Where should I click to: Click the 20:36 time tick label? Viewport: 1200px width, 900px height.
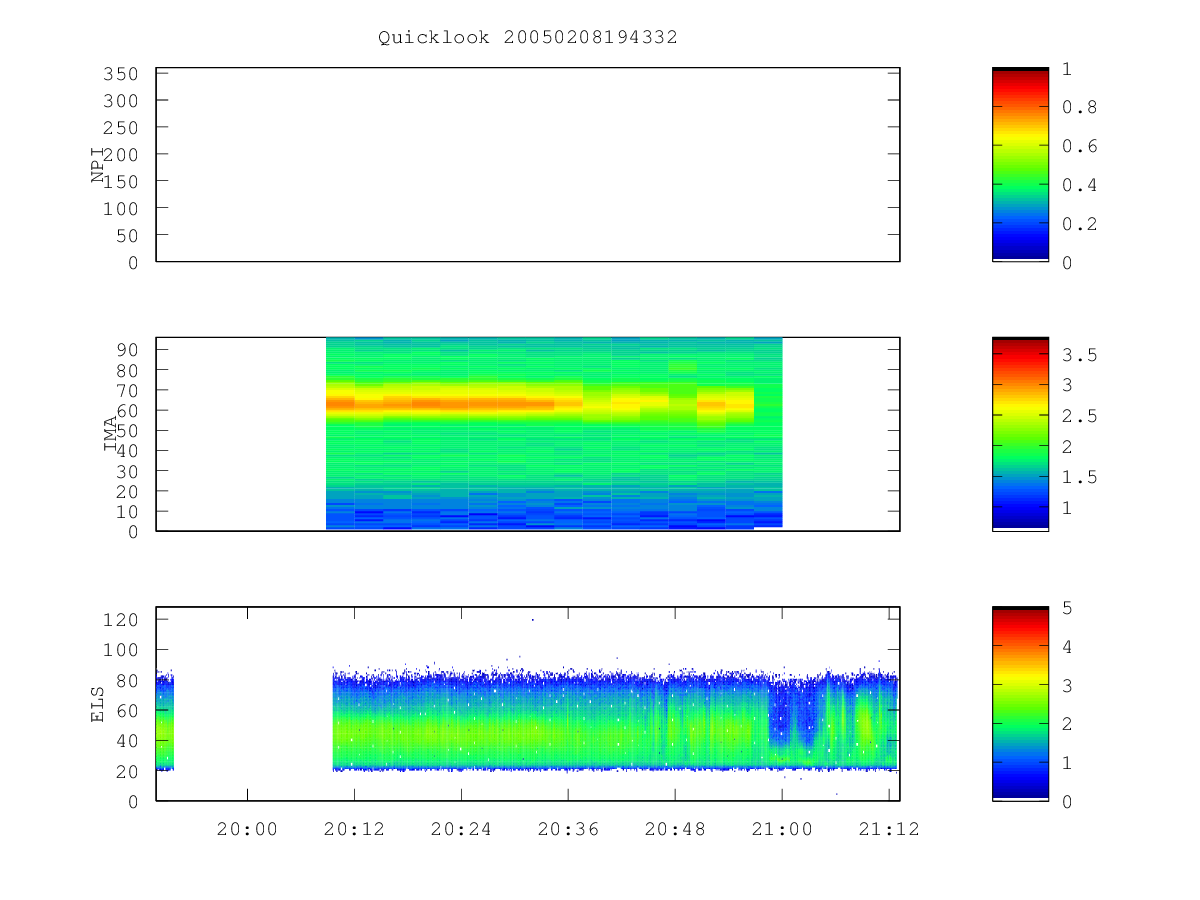point(568,829)
